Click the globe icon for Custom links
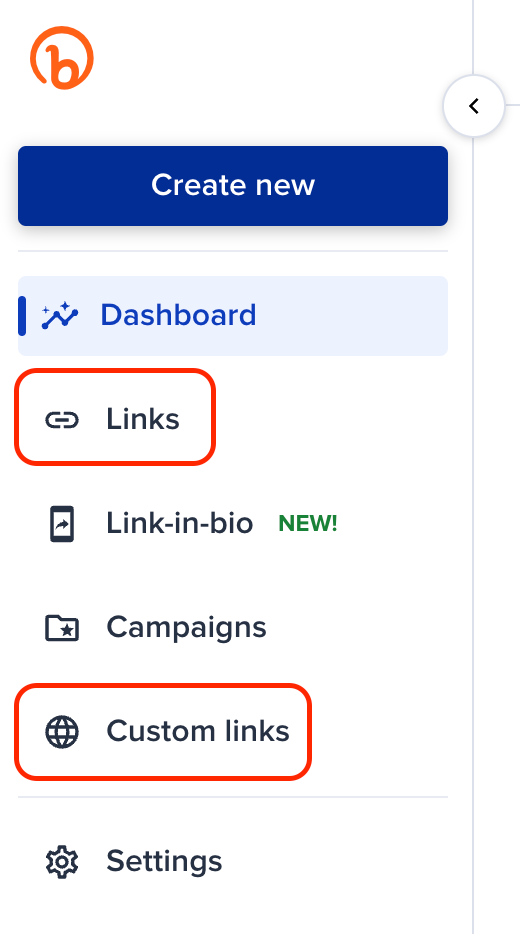This screenshot has height=934, width=520. [x=62, y=731]
